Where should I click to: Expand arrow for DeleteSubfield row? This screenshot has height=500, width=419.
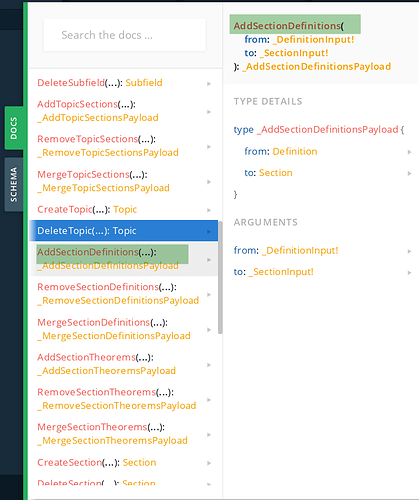[x=209, y=83]
